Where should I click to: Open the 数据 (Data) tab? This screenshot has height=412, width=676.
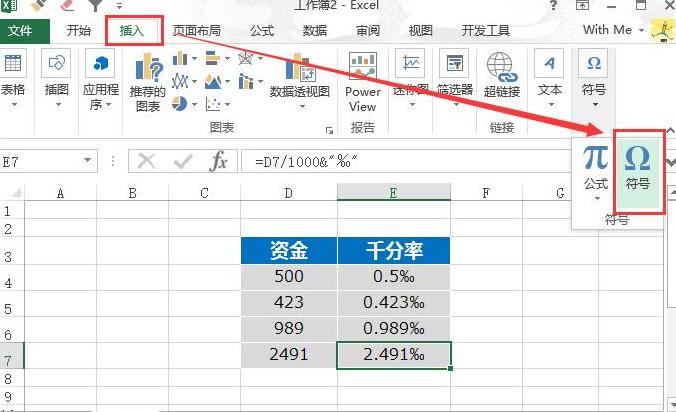[x=315, y=31]
